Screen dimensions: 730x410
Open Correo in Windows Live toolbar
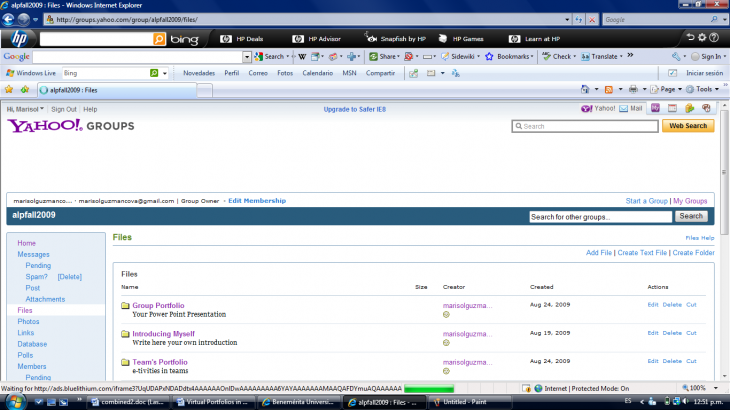(x=258, y=73)
